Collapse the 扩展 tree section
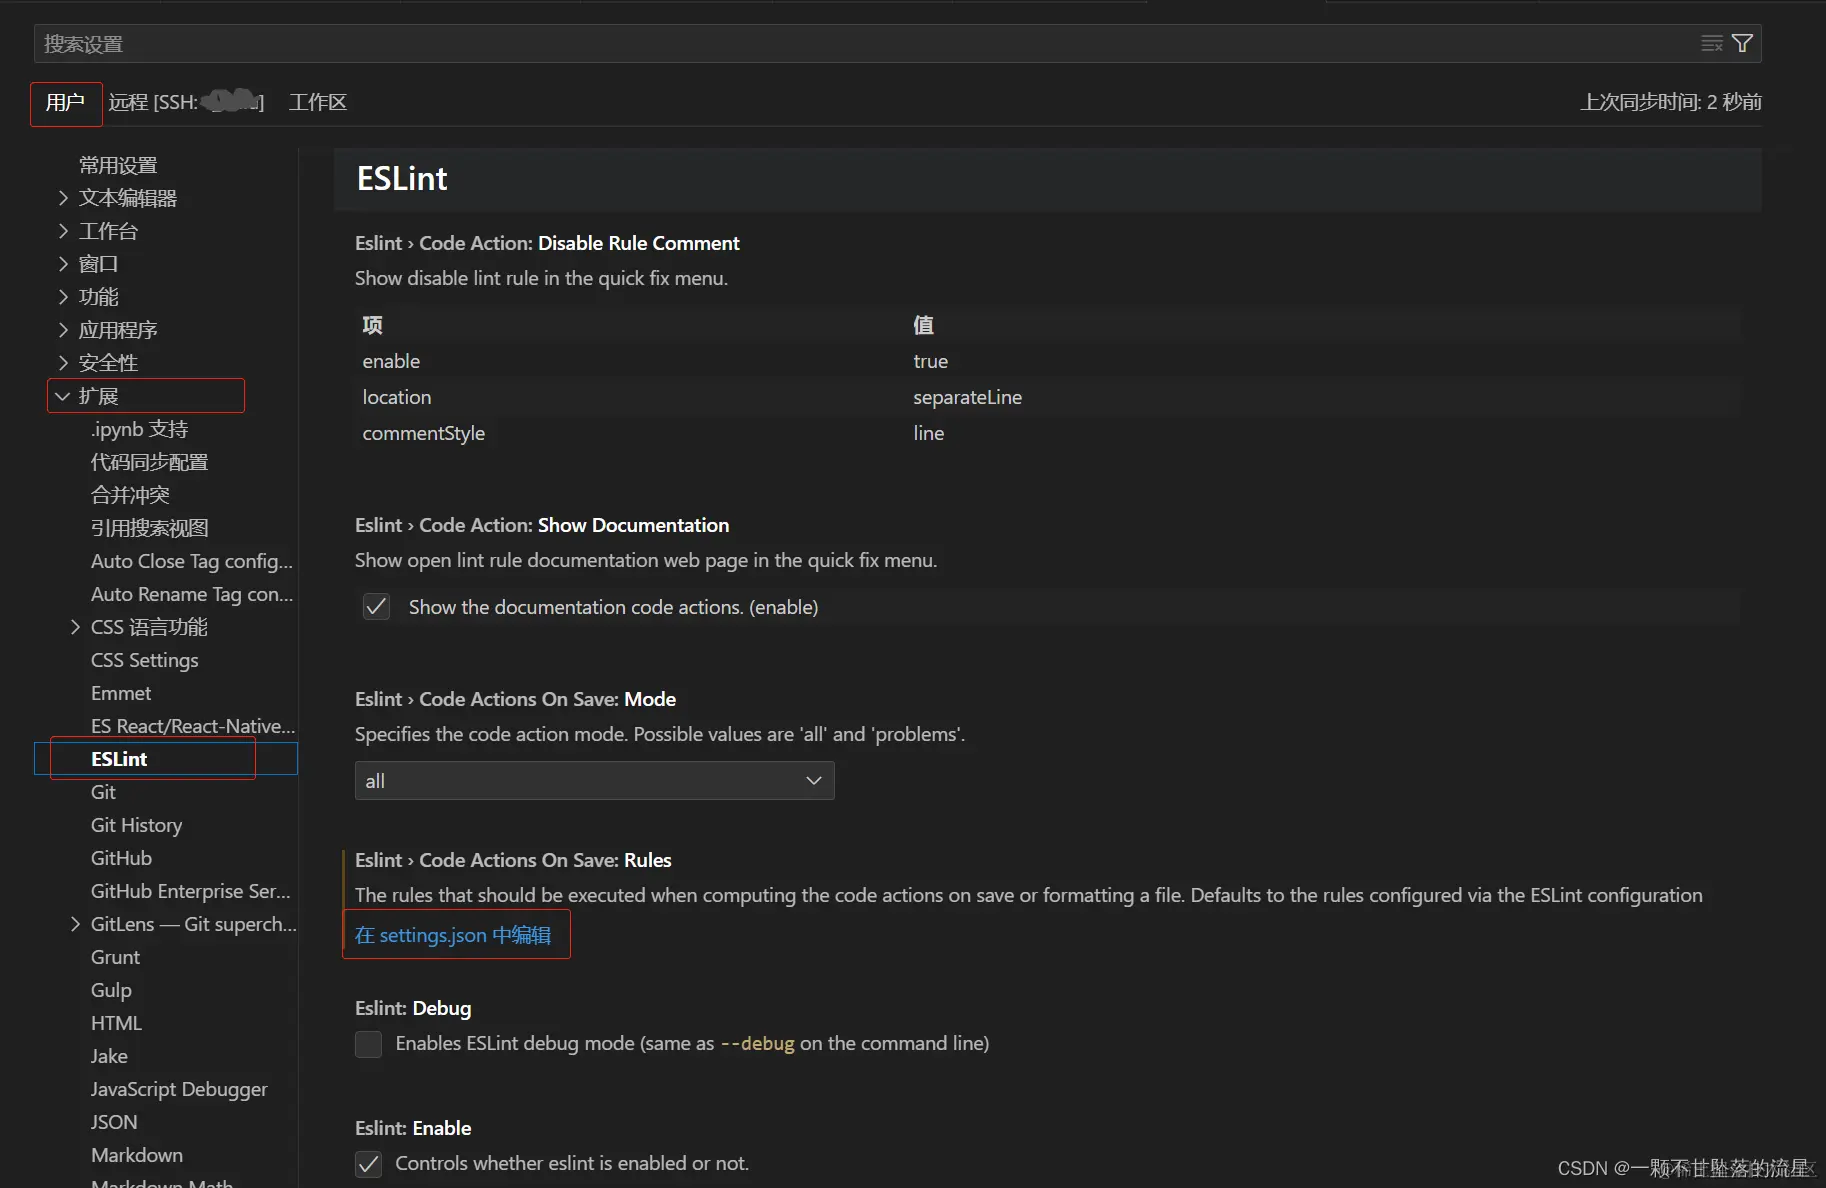 [x=63, y=396]
